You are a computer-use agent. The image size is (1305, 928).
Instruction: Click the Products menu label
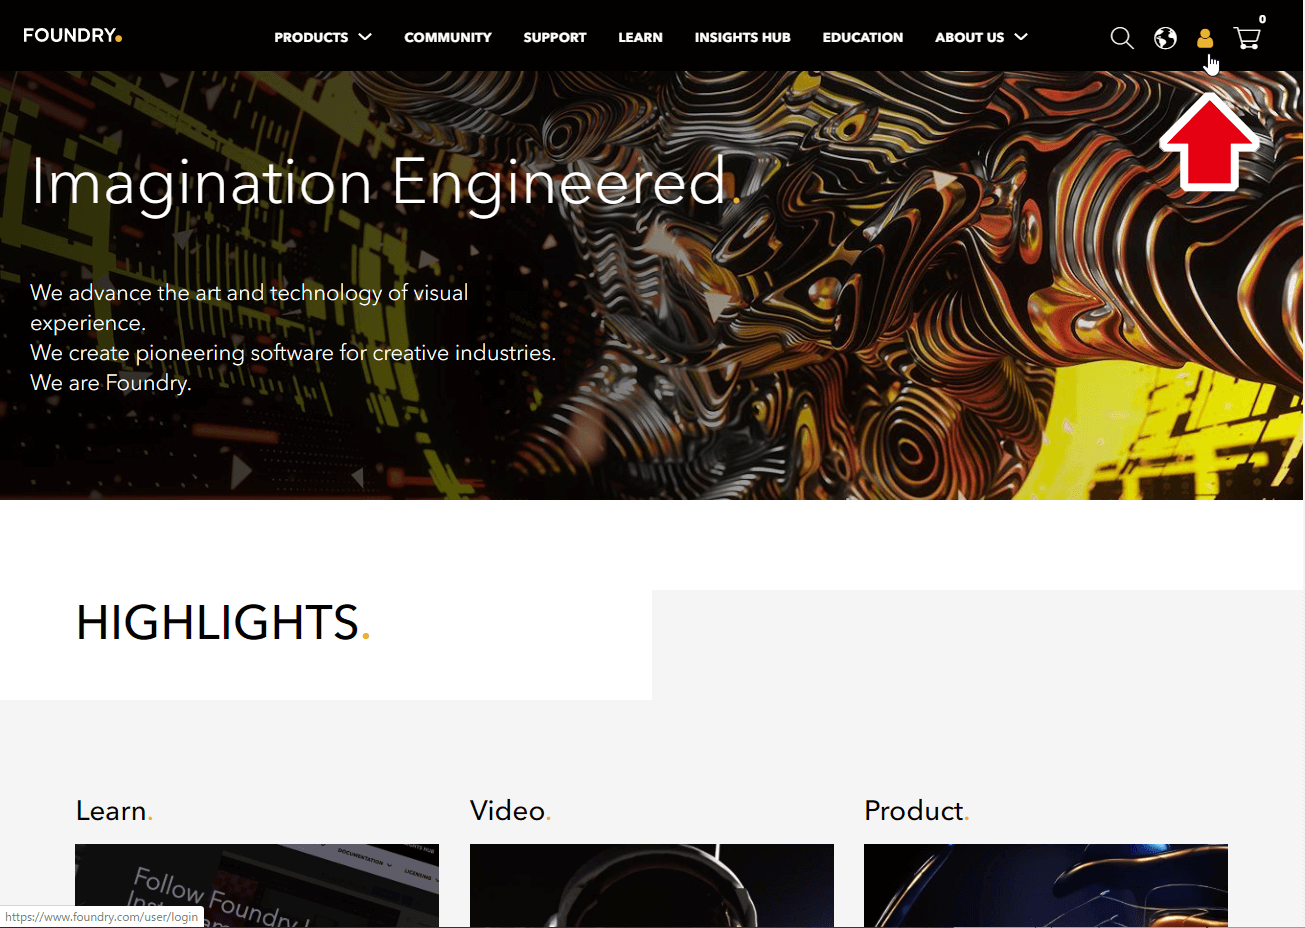[311, 37]
